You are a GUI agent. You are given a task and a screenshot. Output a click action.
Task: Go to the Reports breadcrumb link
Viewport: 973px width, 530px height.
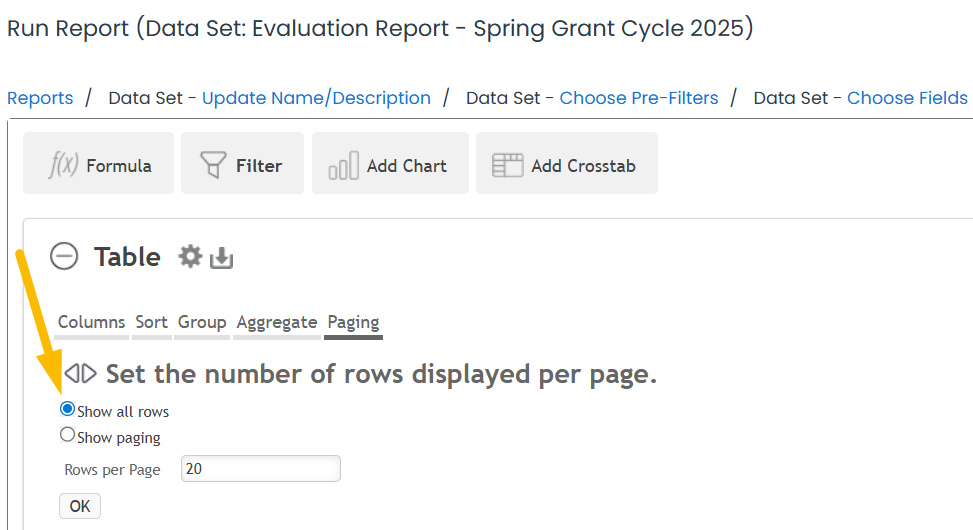click(40, 98)
